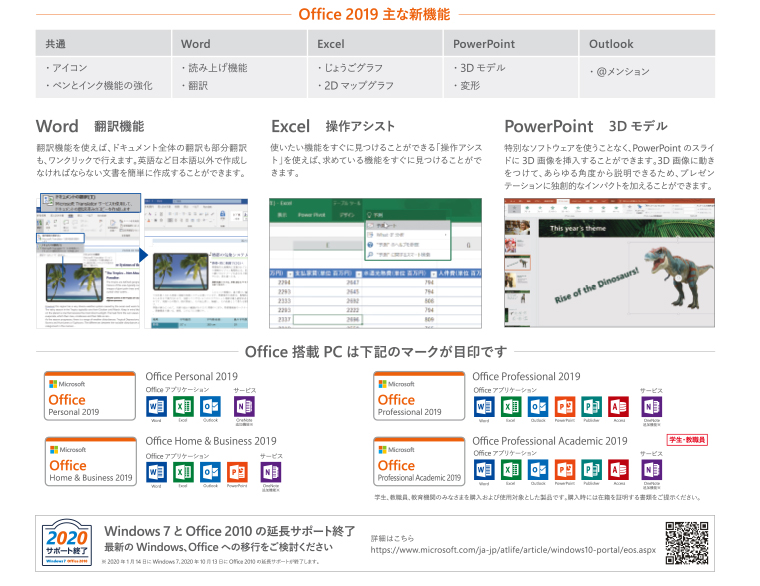Screen dimensions: 760x586
Task: Click the 変形 entry under PowerPoint
Action: coord(467,86)
